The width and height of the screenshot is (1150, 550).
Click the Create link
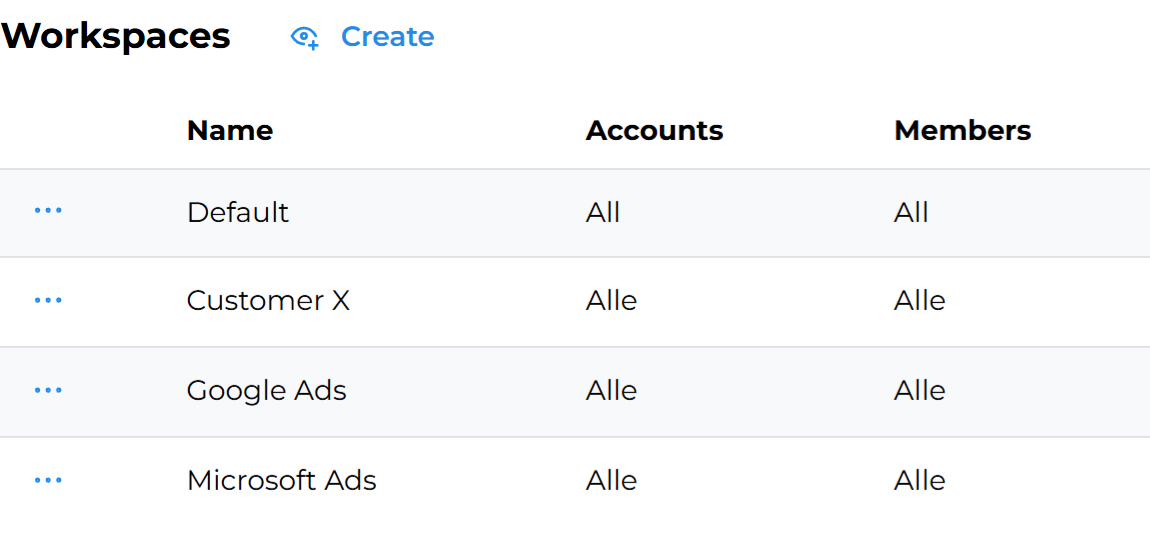pyautogui.click(x=387, y=37)
